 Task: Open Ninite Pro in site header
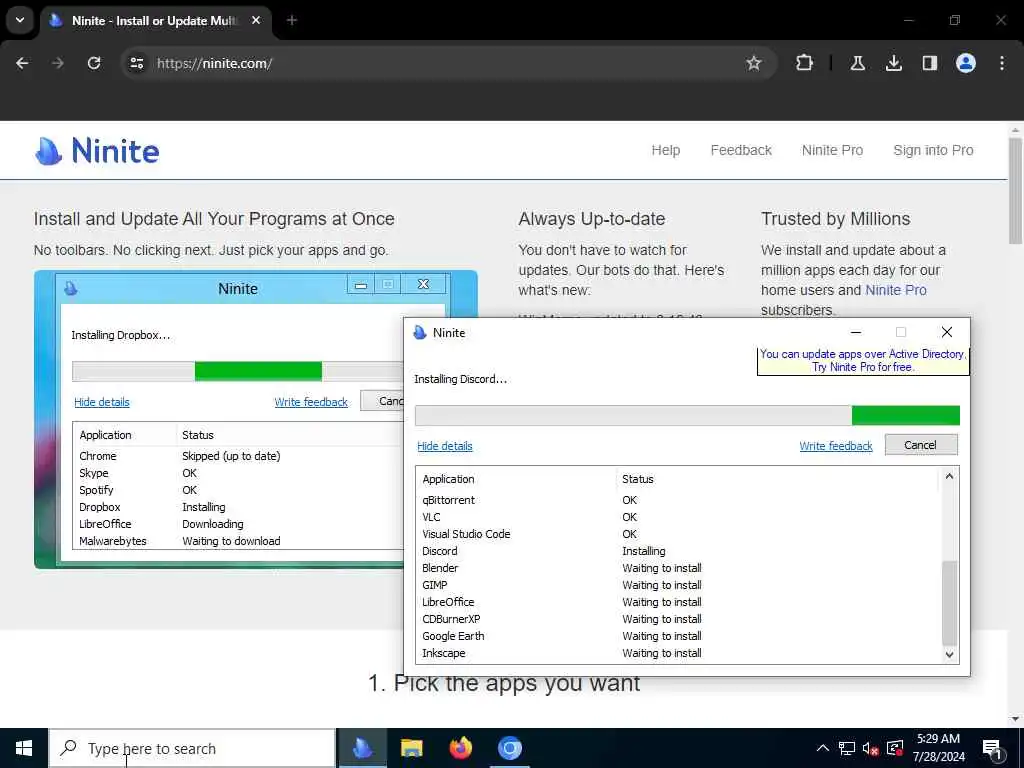coord(832,150)
